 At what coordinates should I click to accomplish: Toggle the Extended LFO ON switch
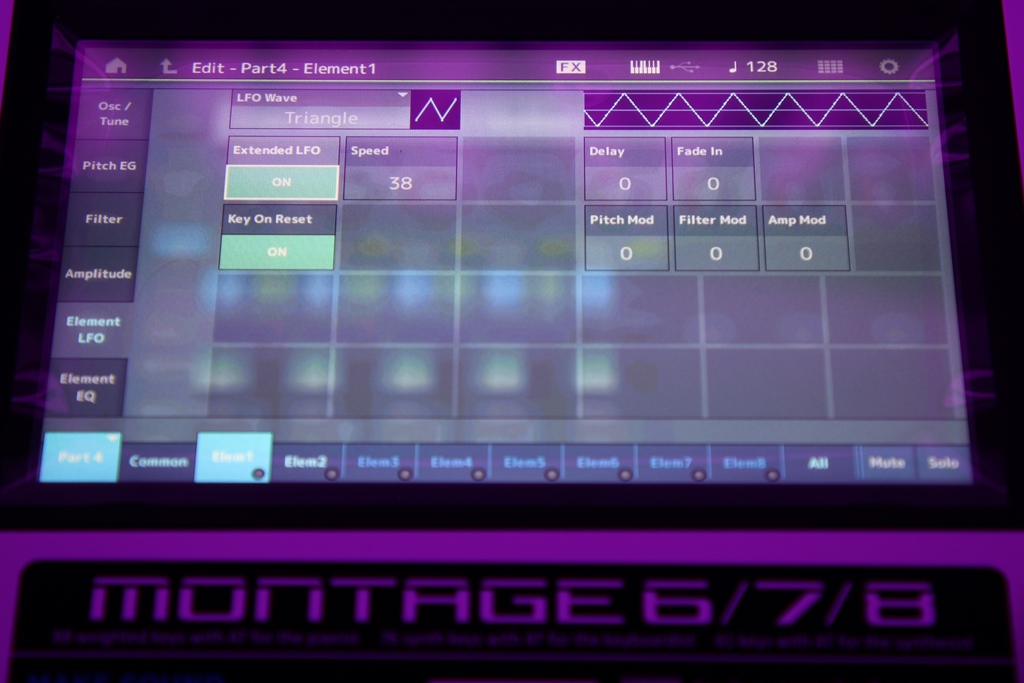tap(281, 182)
